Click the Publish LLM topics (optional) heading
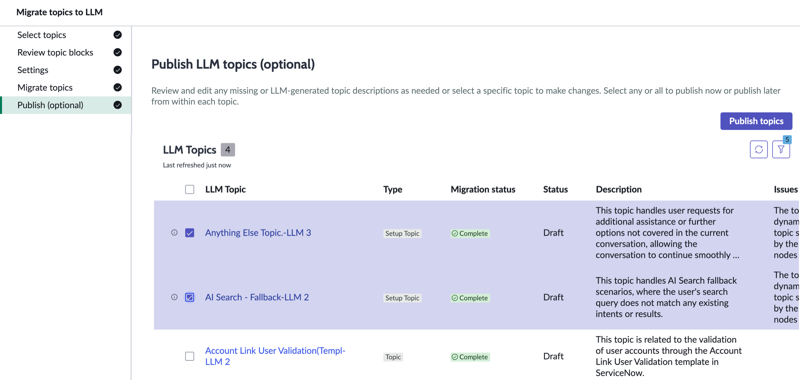The image size is (800, 380). click(233, 64)
